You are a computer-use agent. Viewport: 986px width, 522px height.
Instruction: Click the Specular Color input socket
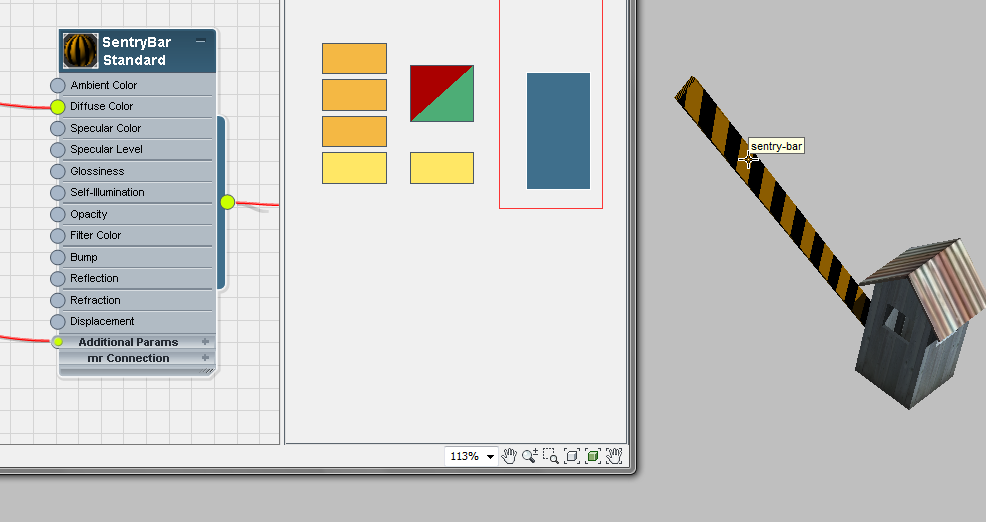57,128
